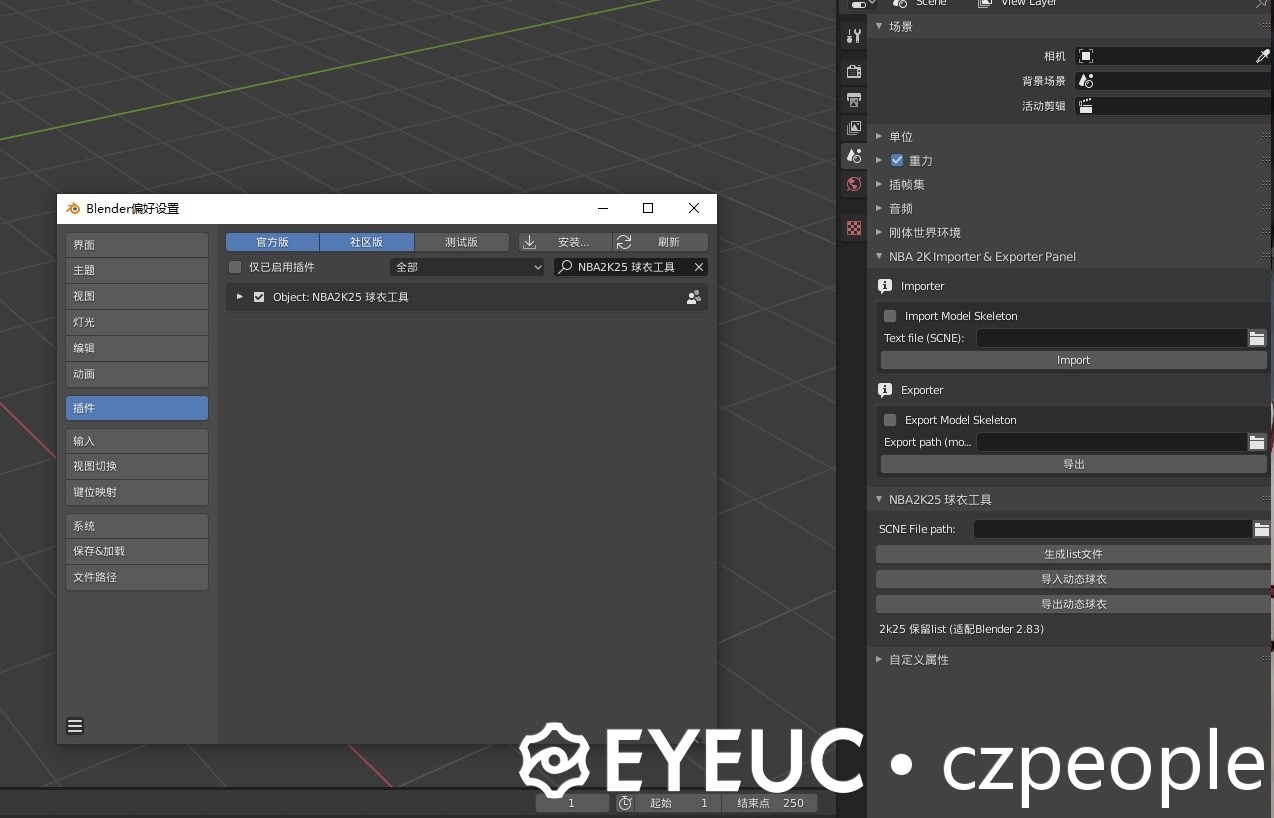Click the drag grip of the 音频 panel
The image size is (1274, 818).
tap(1265, 208)
